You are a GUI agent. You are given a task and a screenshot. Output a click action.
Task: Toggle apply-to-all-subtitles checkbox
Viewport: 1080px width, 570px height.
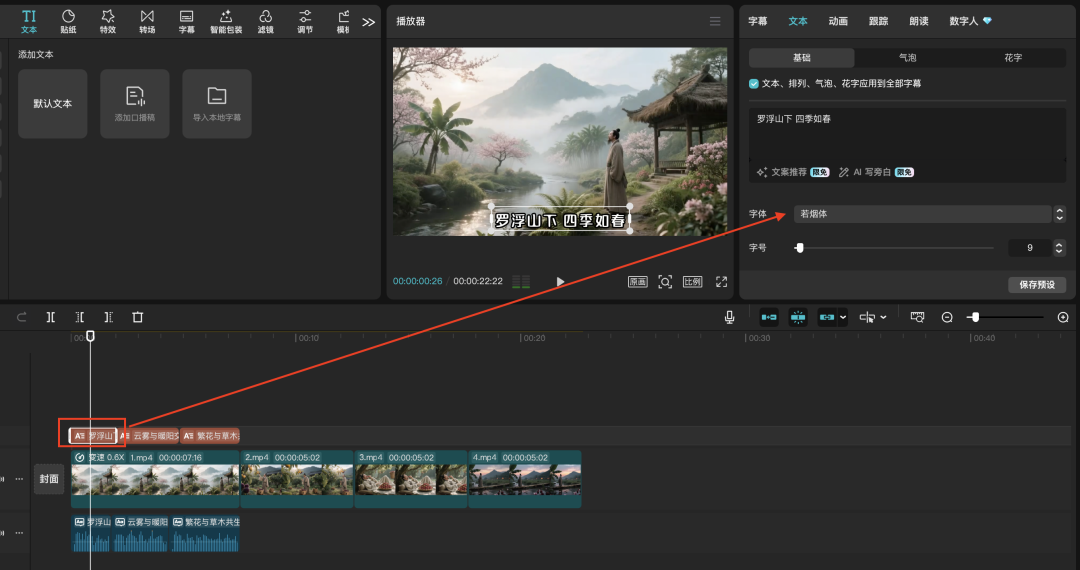point(754,83)
